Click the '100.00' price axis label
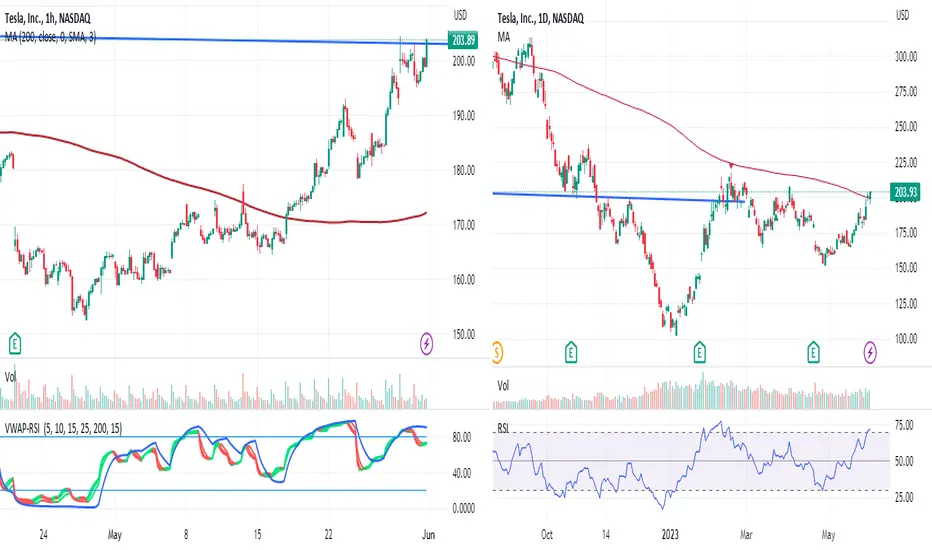 tap(906, 338)
